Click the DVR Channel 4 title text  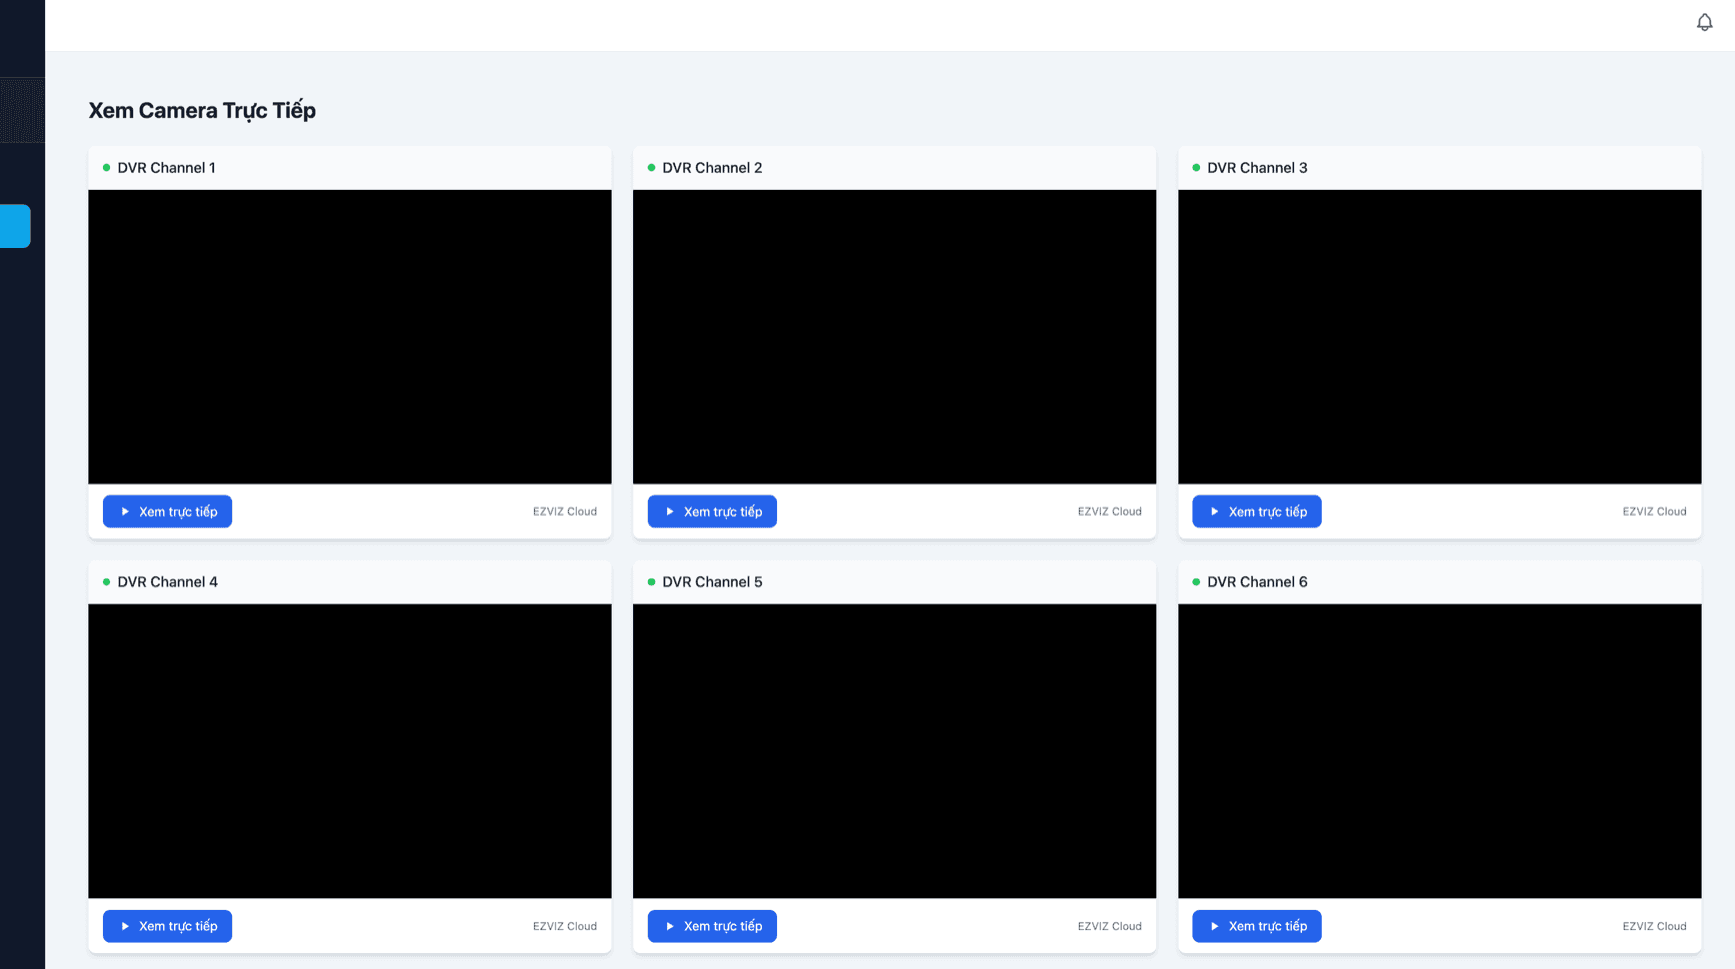(167, 582)
